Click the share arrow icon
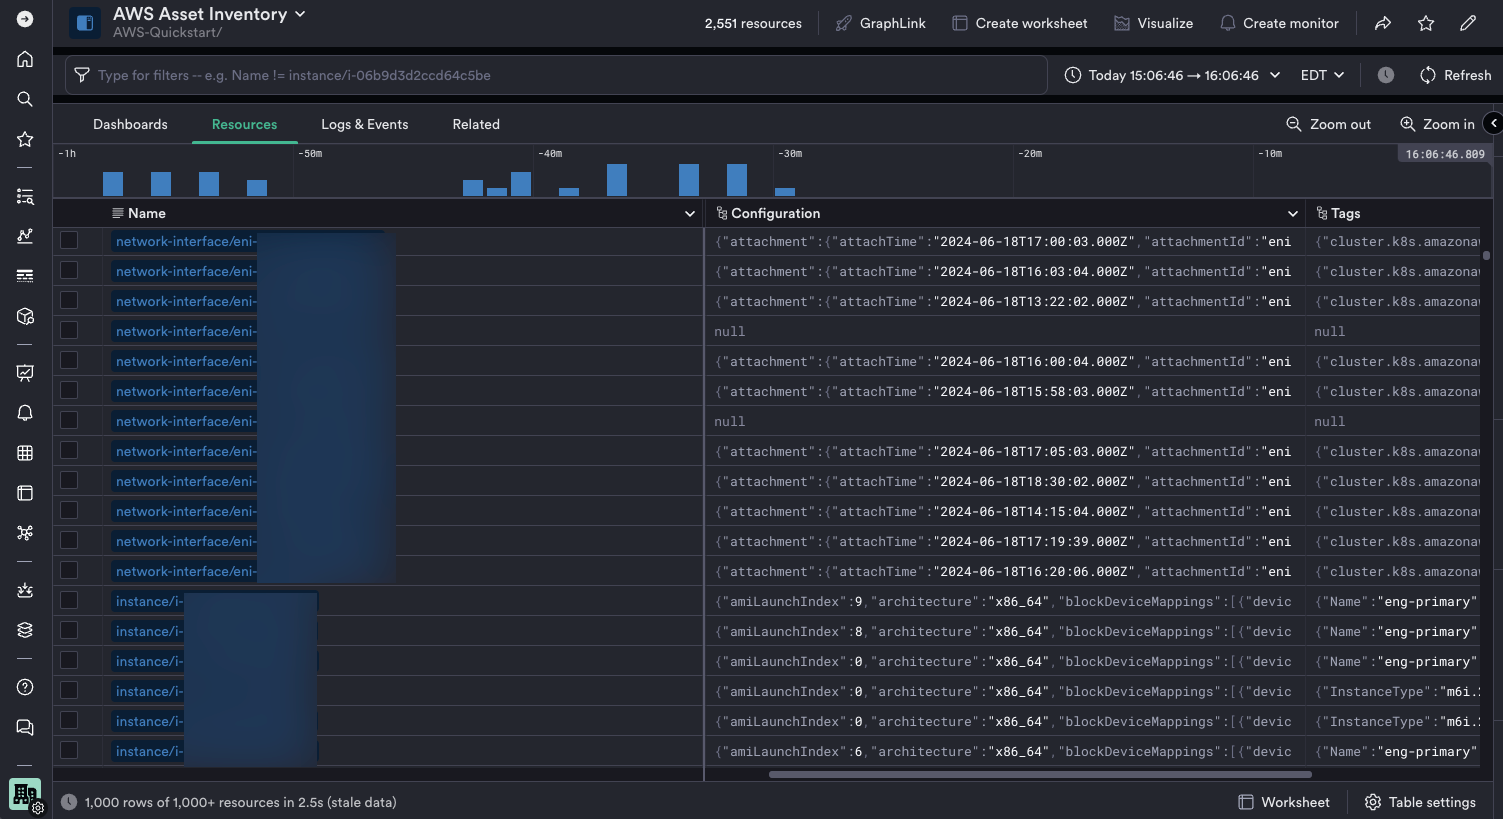Screen dimensions: 1503x819 coord(1383,23)
